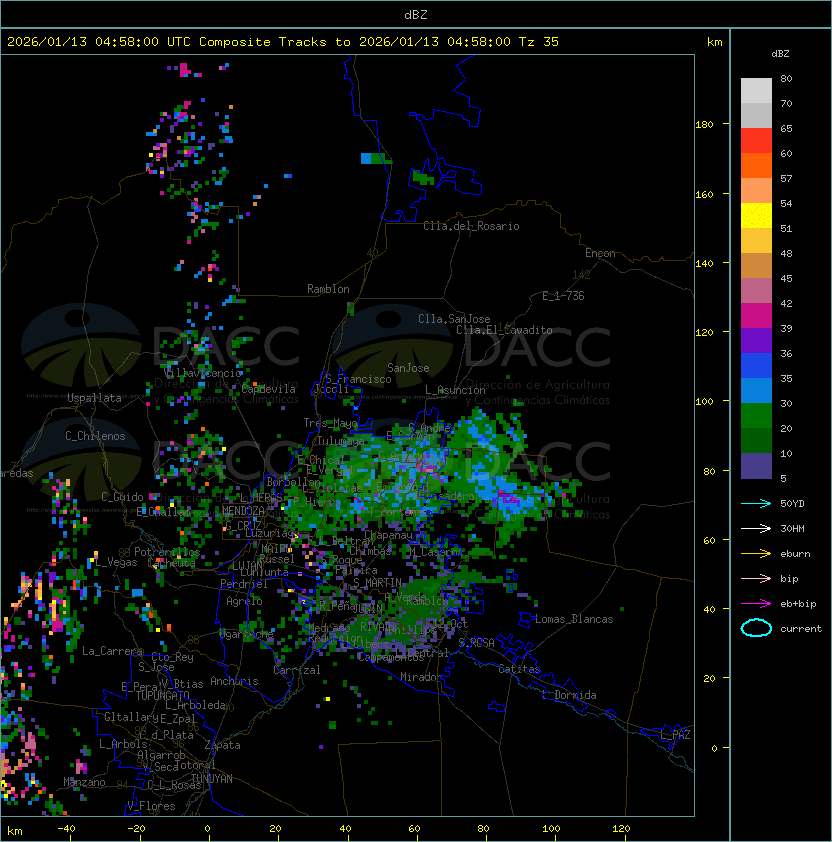Click the 'Clla.El_Cavadito' map label

tap(504, 330)
